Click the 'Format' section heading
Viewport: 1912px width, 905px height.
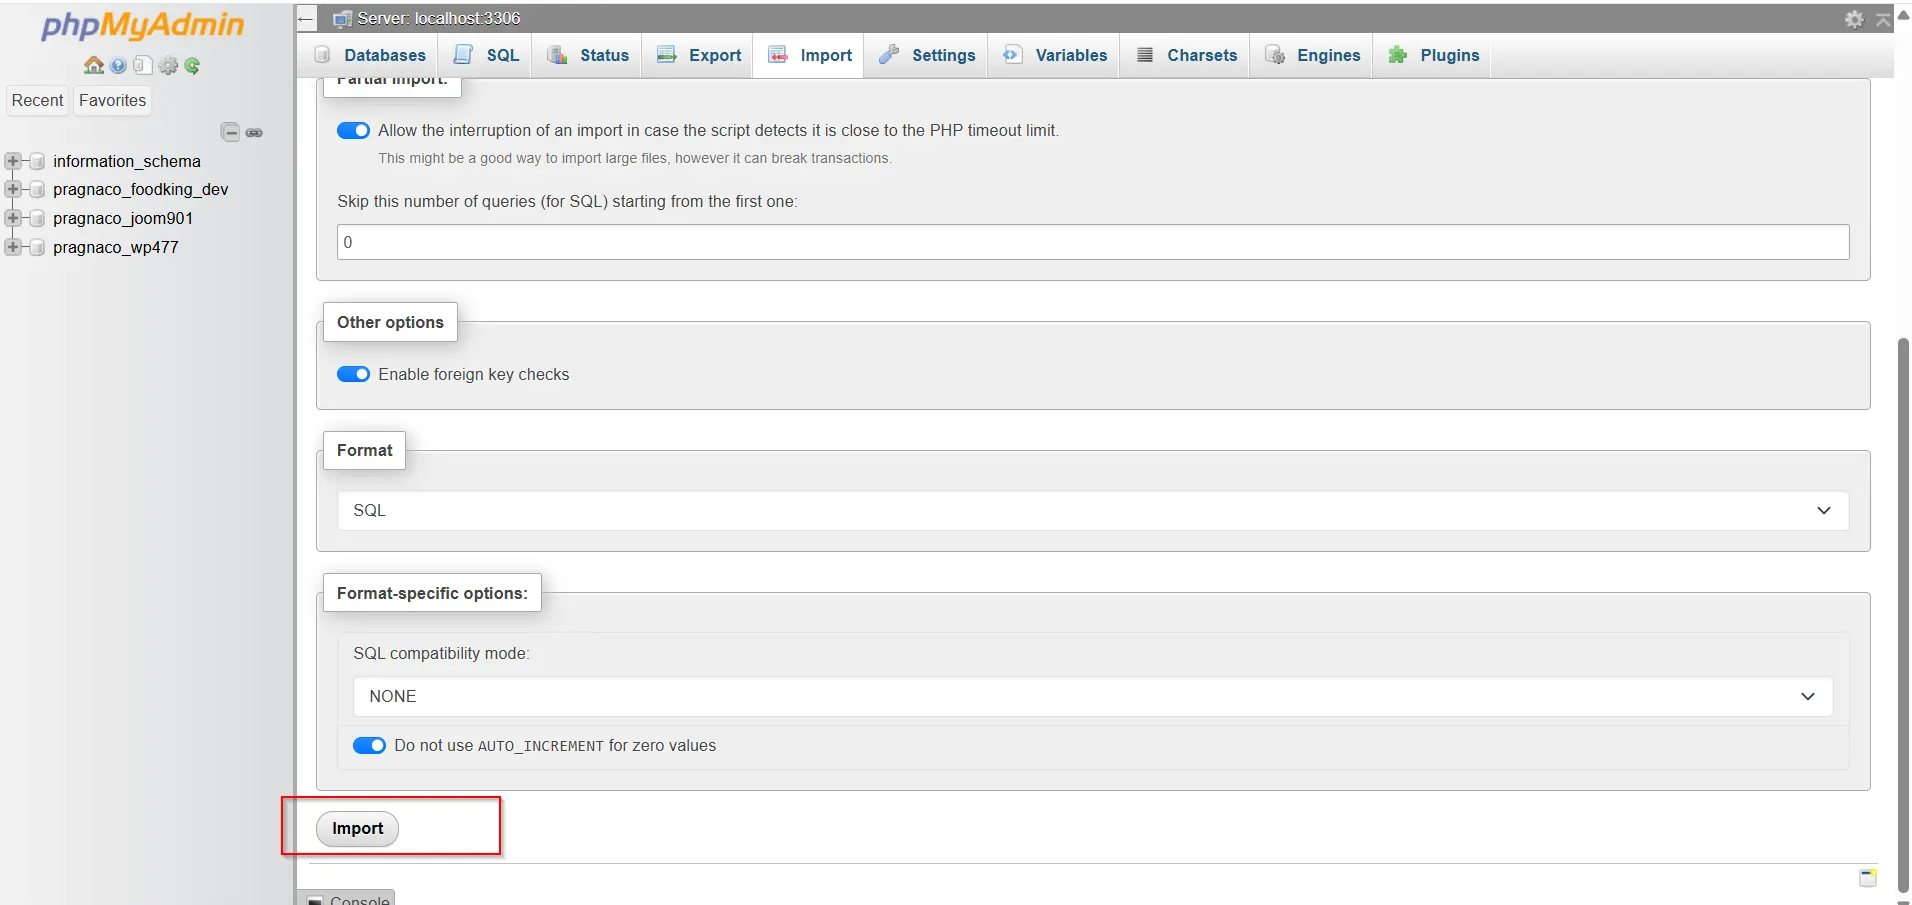365,451
